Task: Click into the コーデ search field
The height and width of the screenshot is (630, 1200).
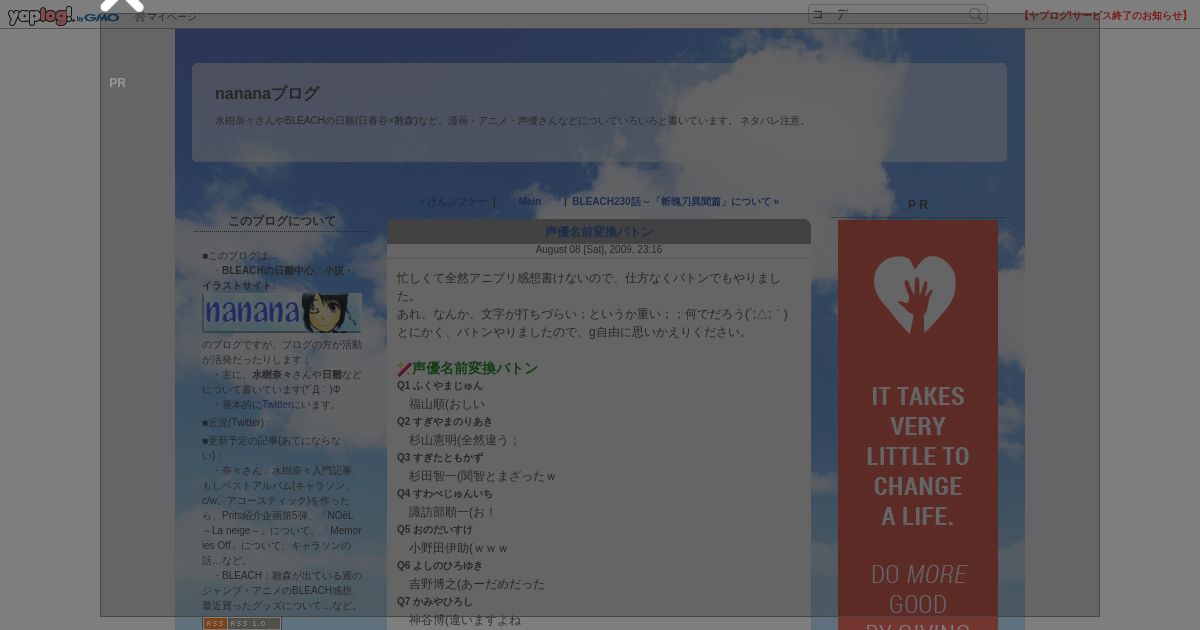Action: (x=888, y=14)
